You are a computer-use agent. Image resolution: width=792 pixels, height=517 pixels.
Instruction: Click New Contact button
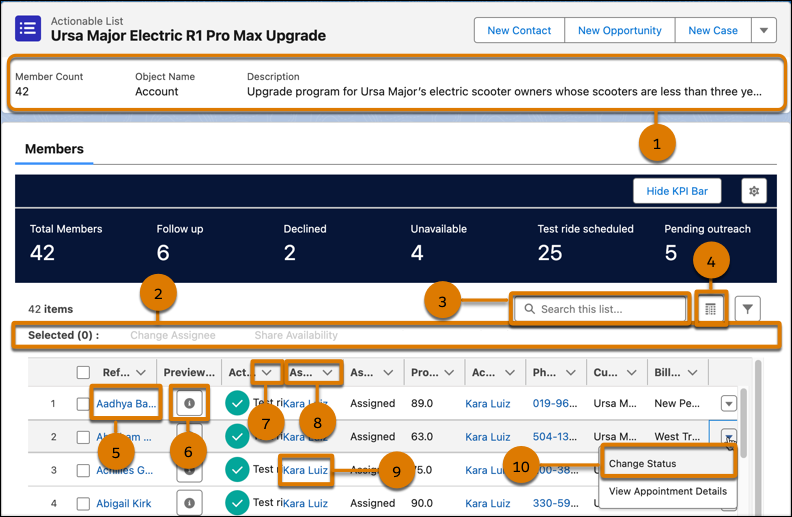point(519,30)
